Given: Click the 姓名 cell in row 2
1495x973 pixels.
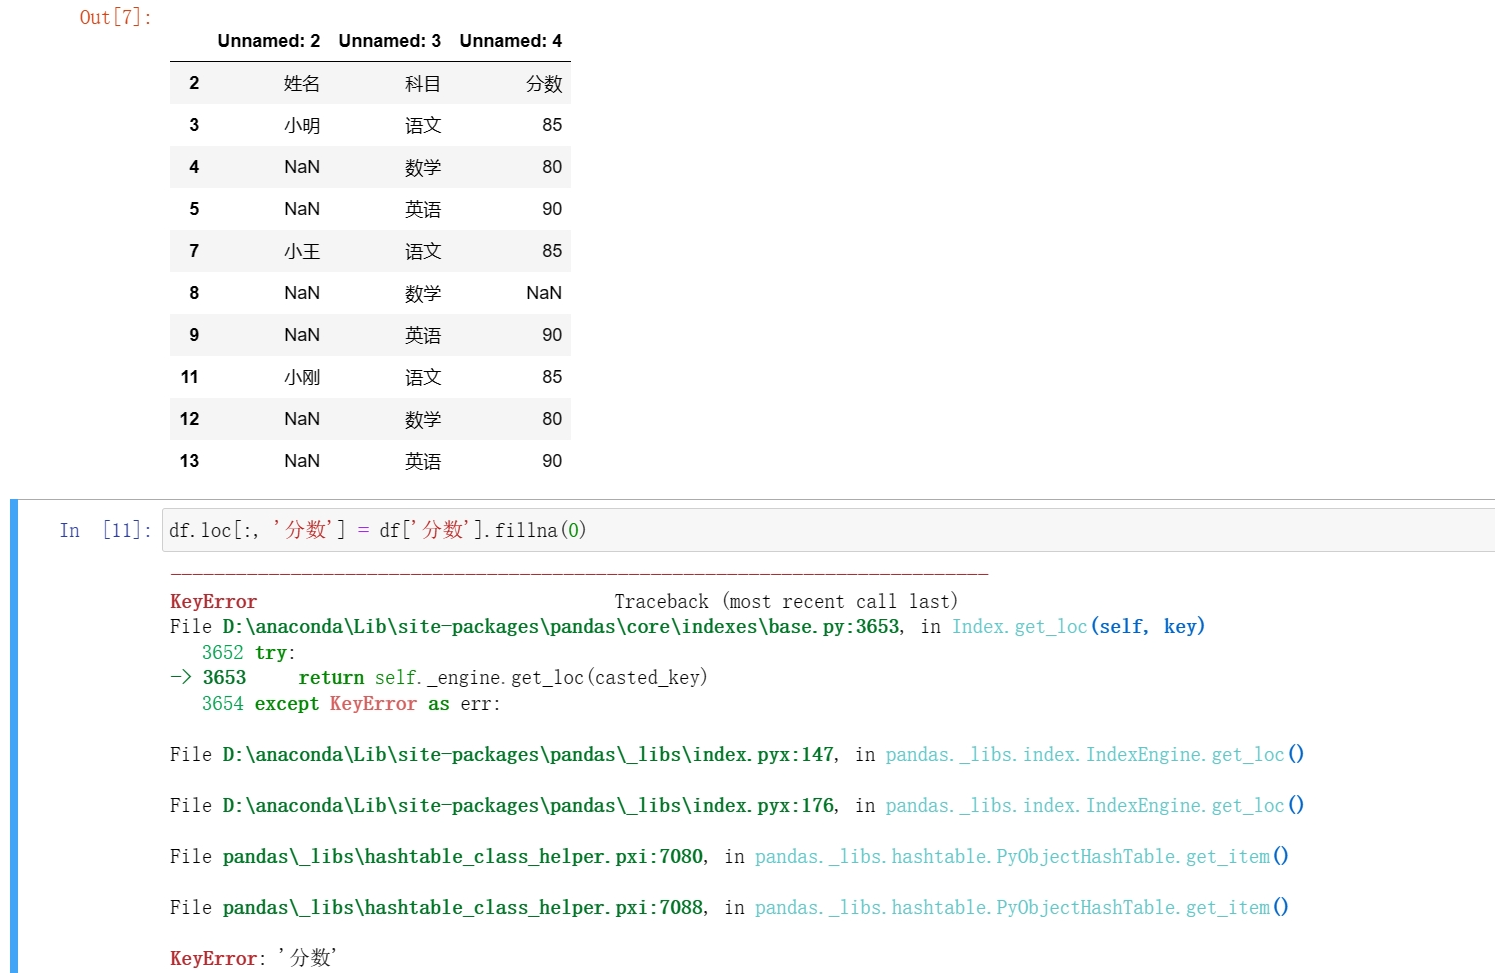Looking at the screenshot, I should pos(301,83).
